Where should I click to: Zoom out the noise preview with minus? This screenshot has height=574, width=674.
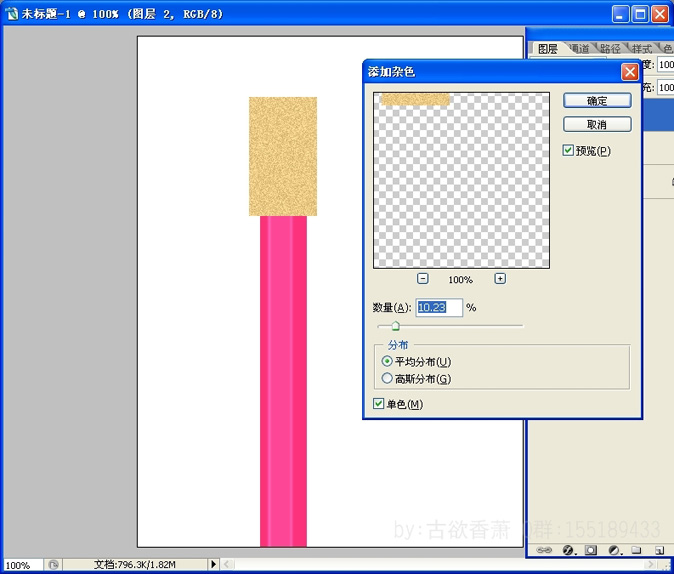pos(423,279)
